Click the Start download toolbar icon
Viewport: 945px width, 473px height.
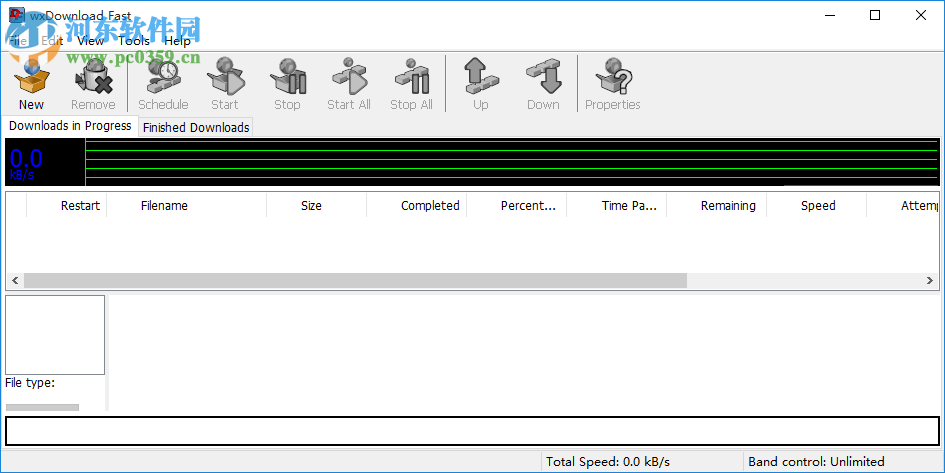point(225,83)
